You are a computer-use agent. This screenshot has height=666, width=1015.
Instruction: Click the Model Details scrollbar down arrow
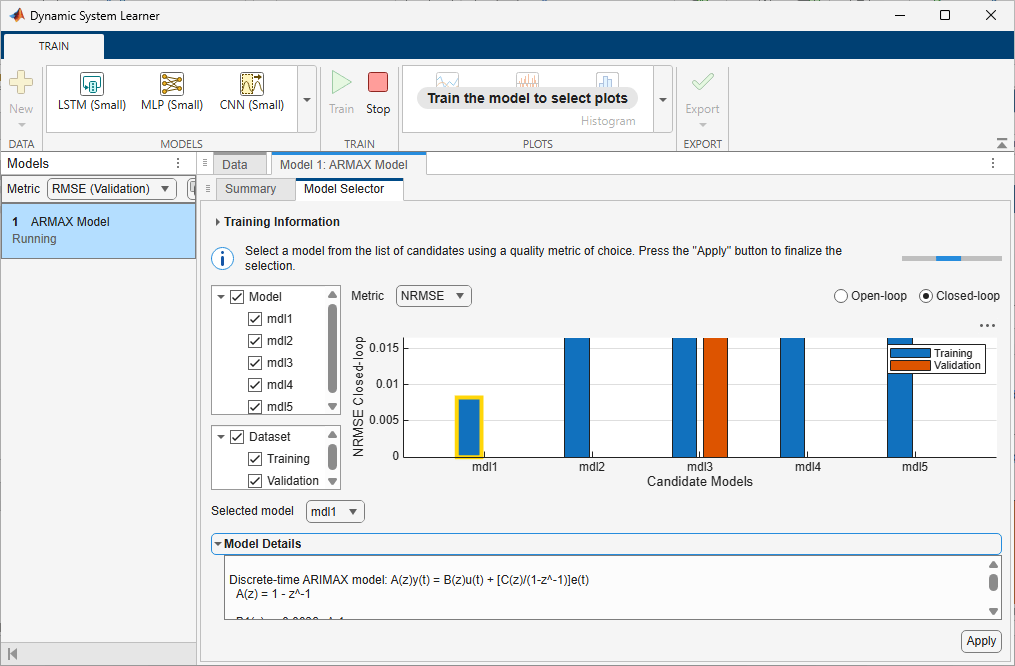[x=994, y=611]
